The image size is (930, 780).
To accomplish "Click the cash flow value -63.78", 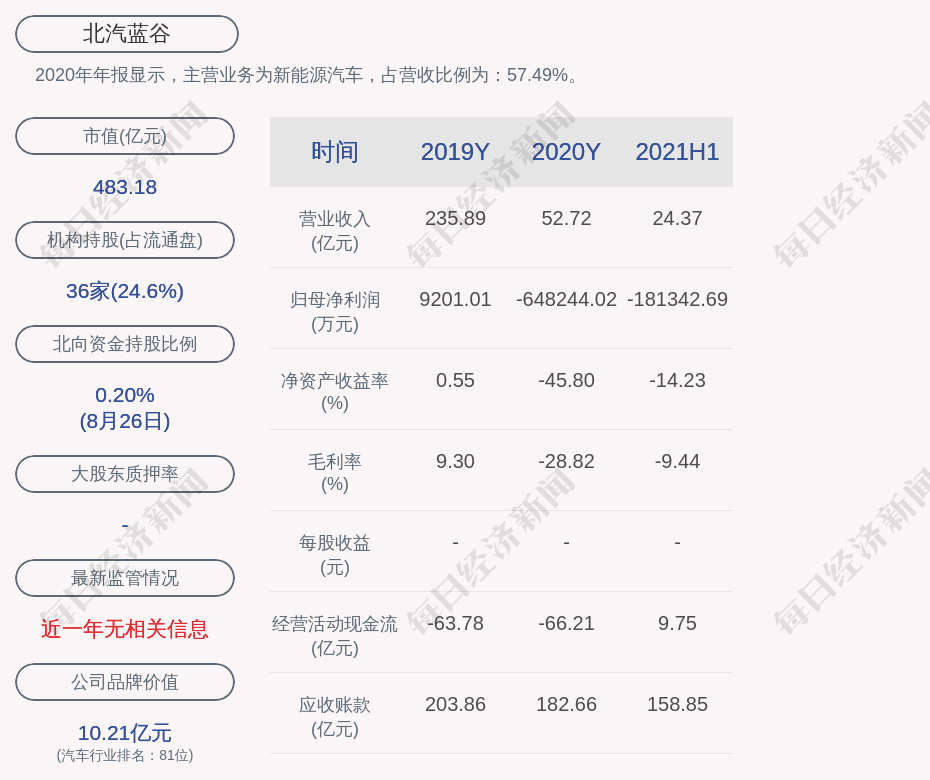I will [455, 623].
